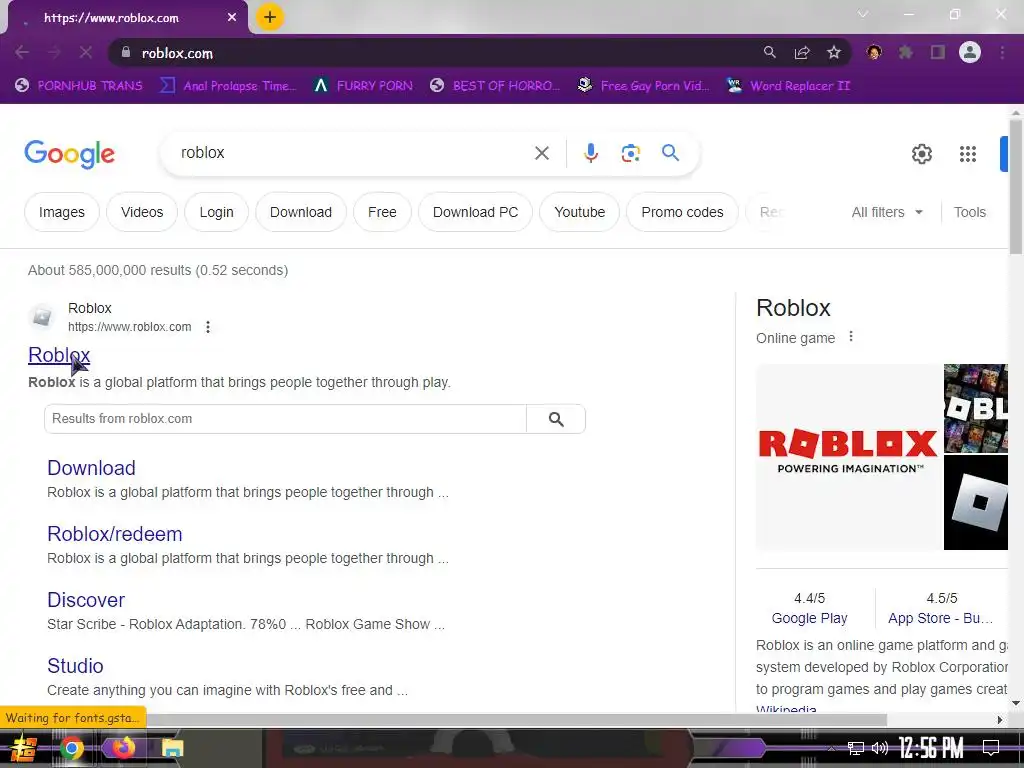Clear the Google search box with X
Image resolution: width=1024 pixels, height=768 pixels.
click(541, 153)
